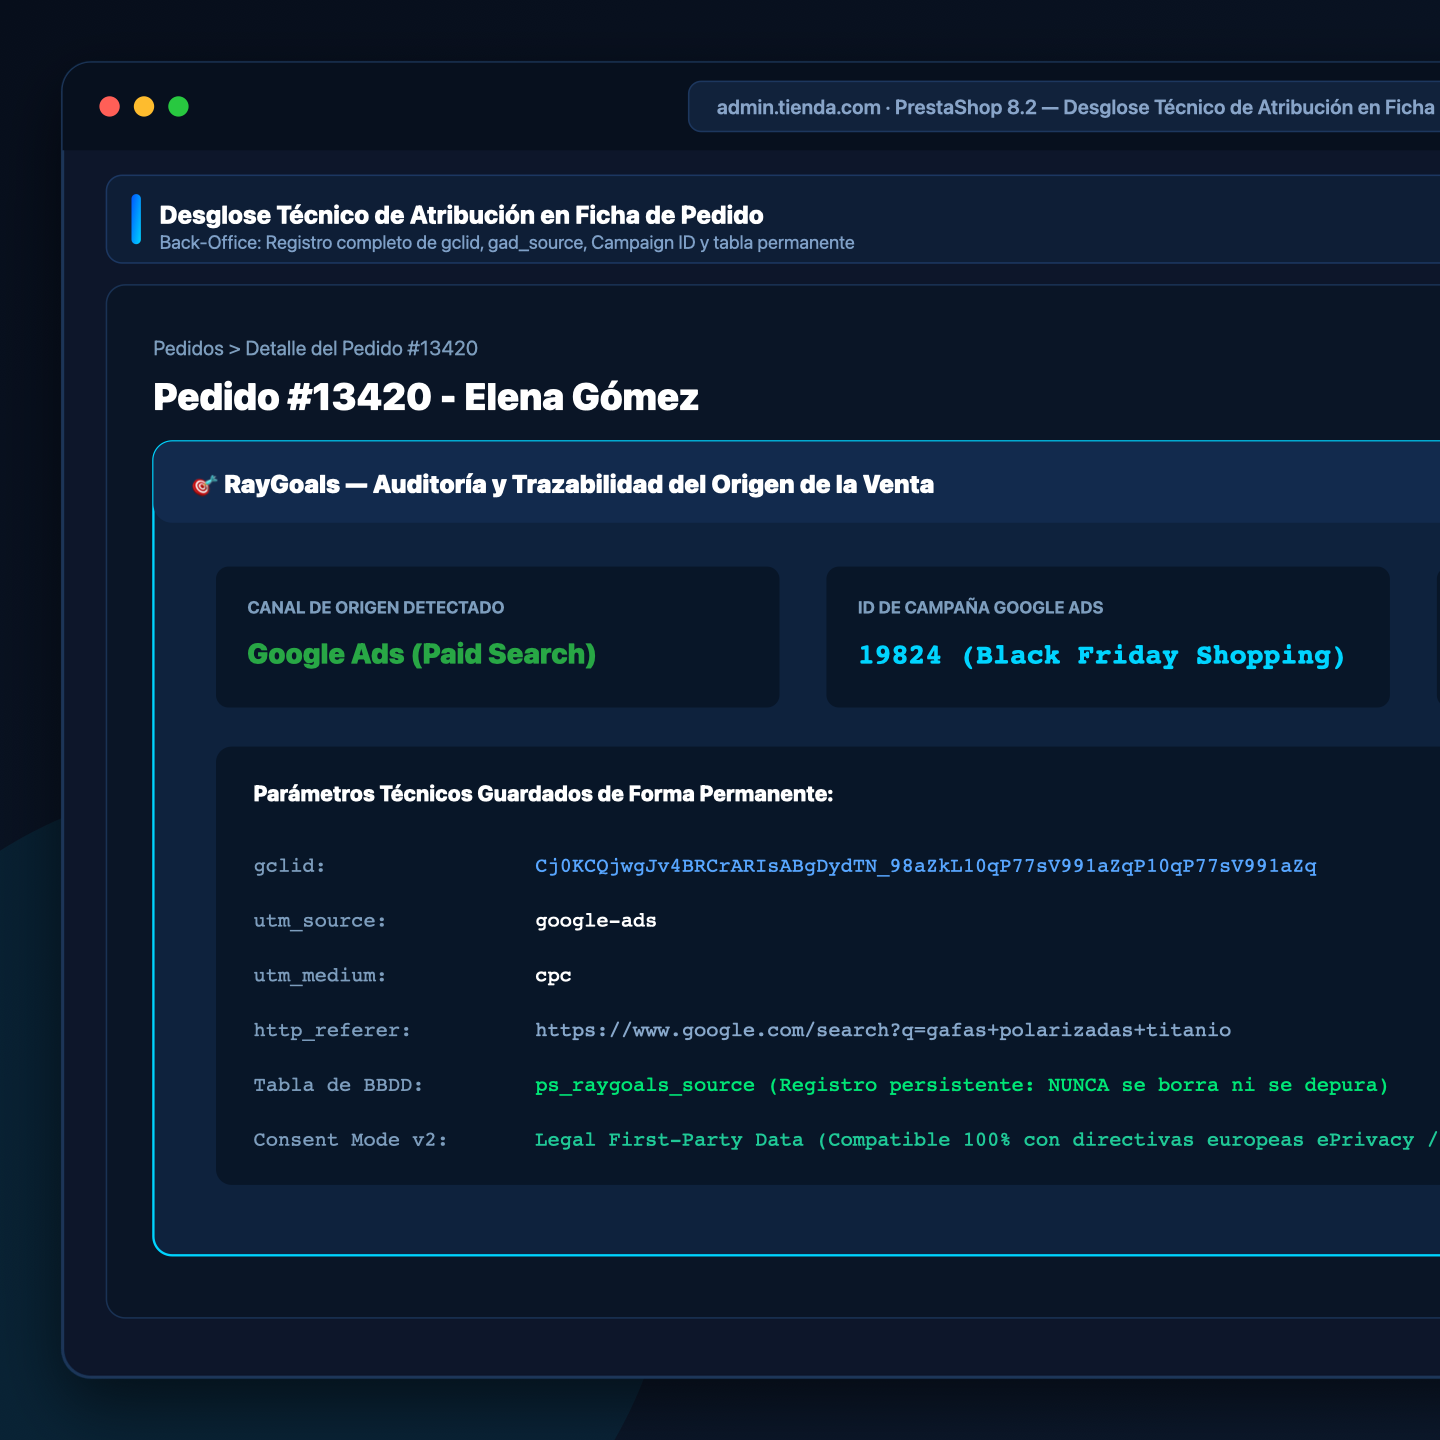Viewport: 1440px width, 1440px height.
Task: Open the google.com search referer URL
Action: (883, 1031)
